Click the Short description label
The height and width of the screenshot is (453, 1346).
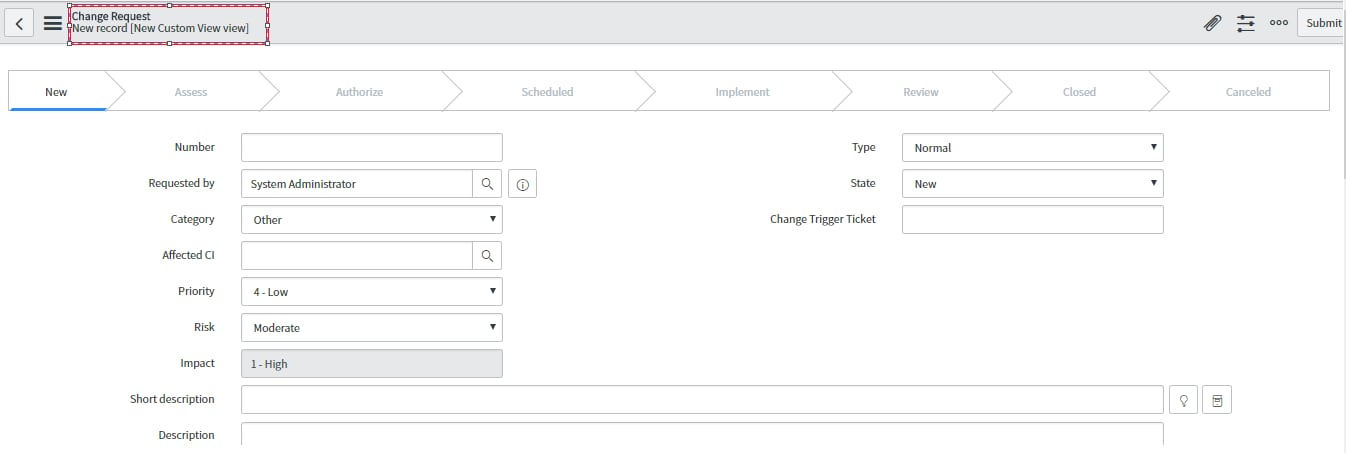(x=172, y=400)
